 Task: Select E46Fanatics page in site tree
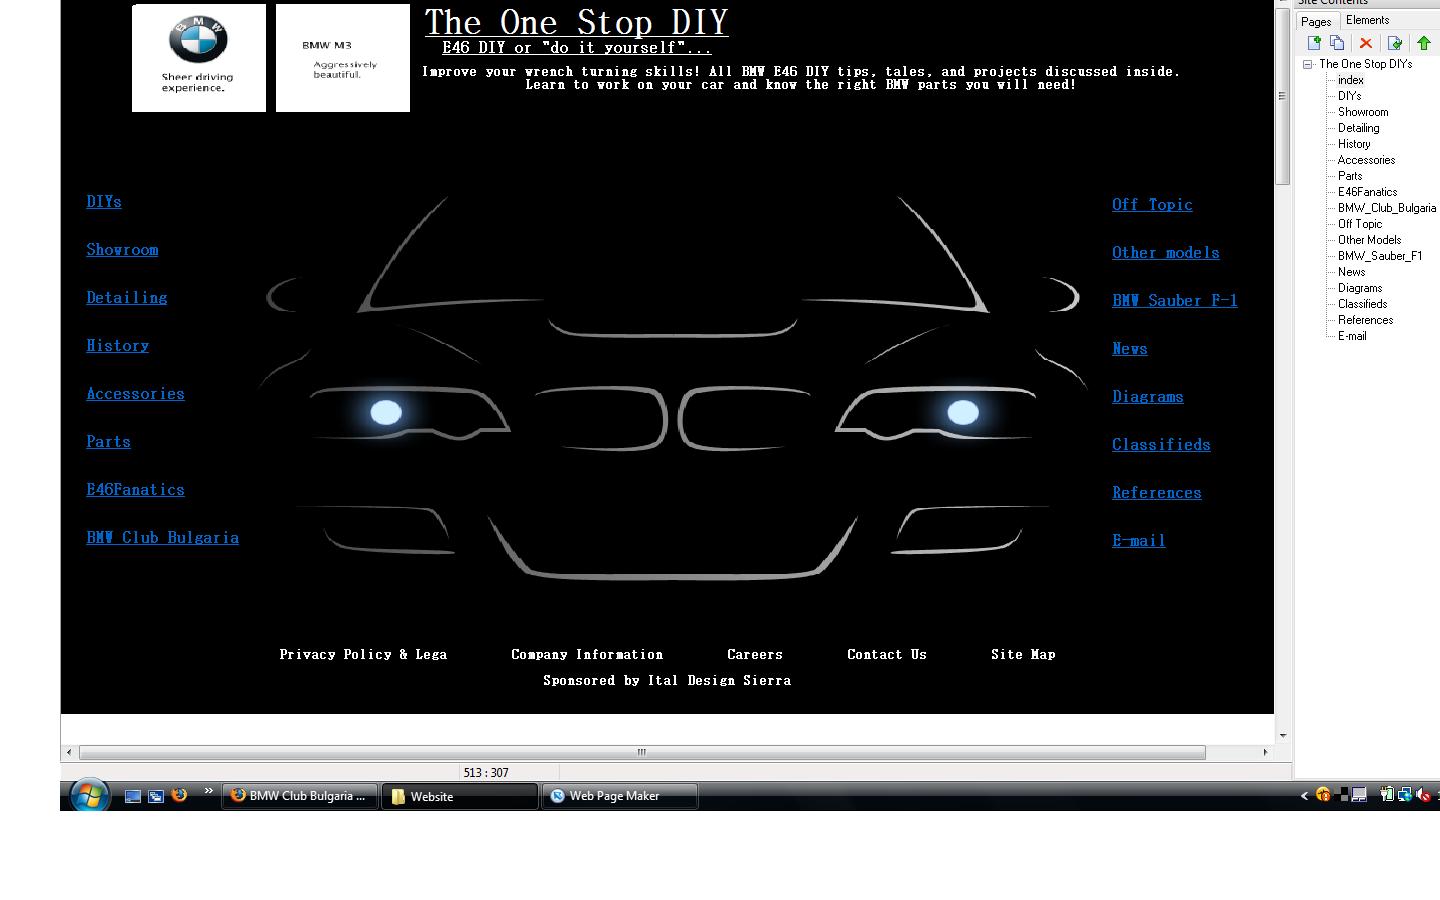coord(1368,192)
